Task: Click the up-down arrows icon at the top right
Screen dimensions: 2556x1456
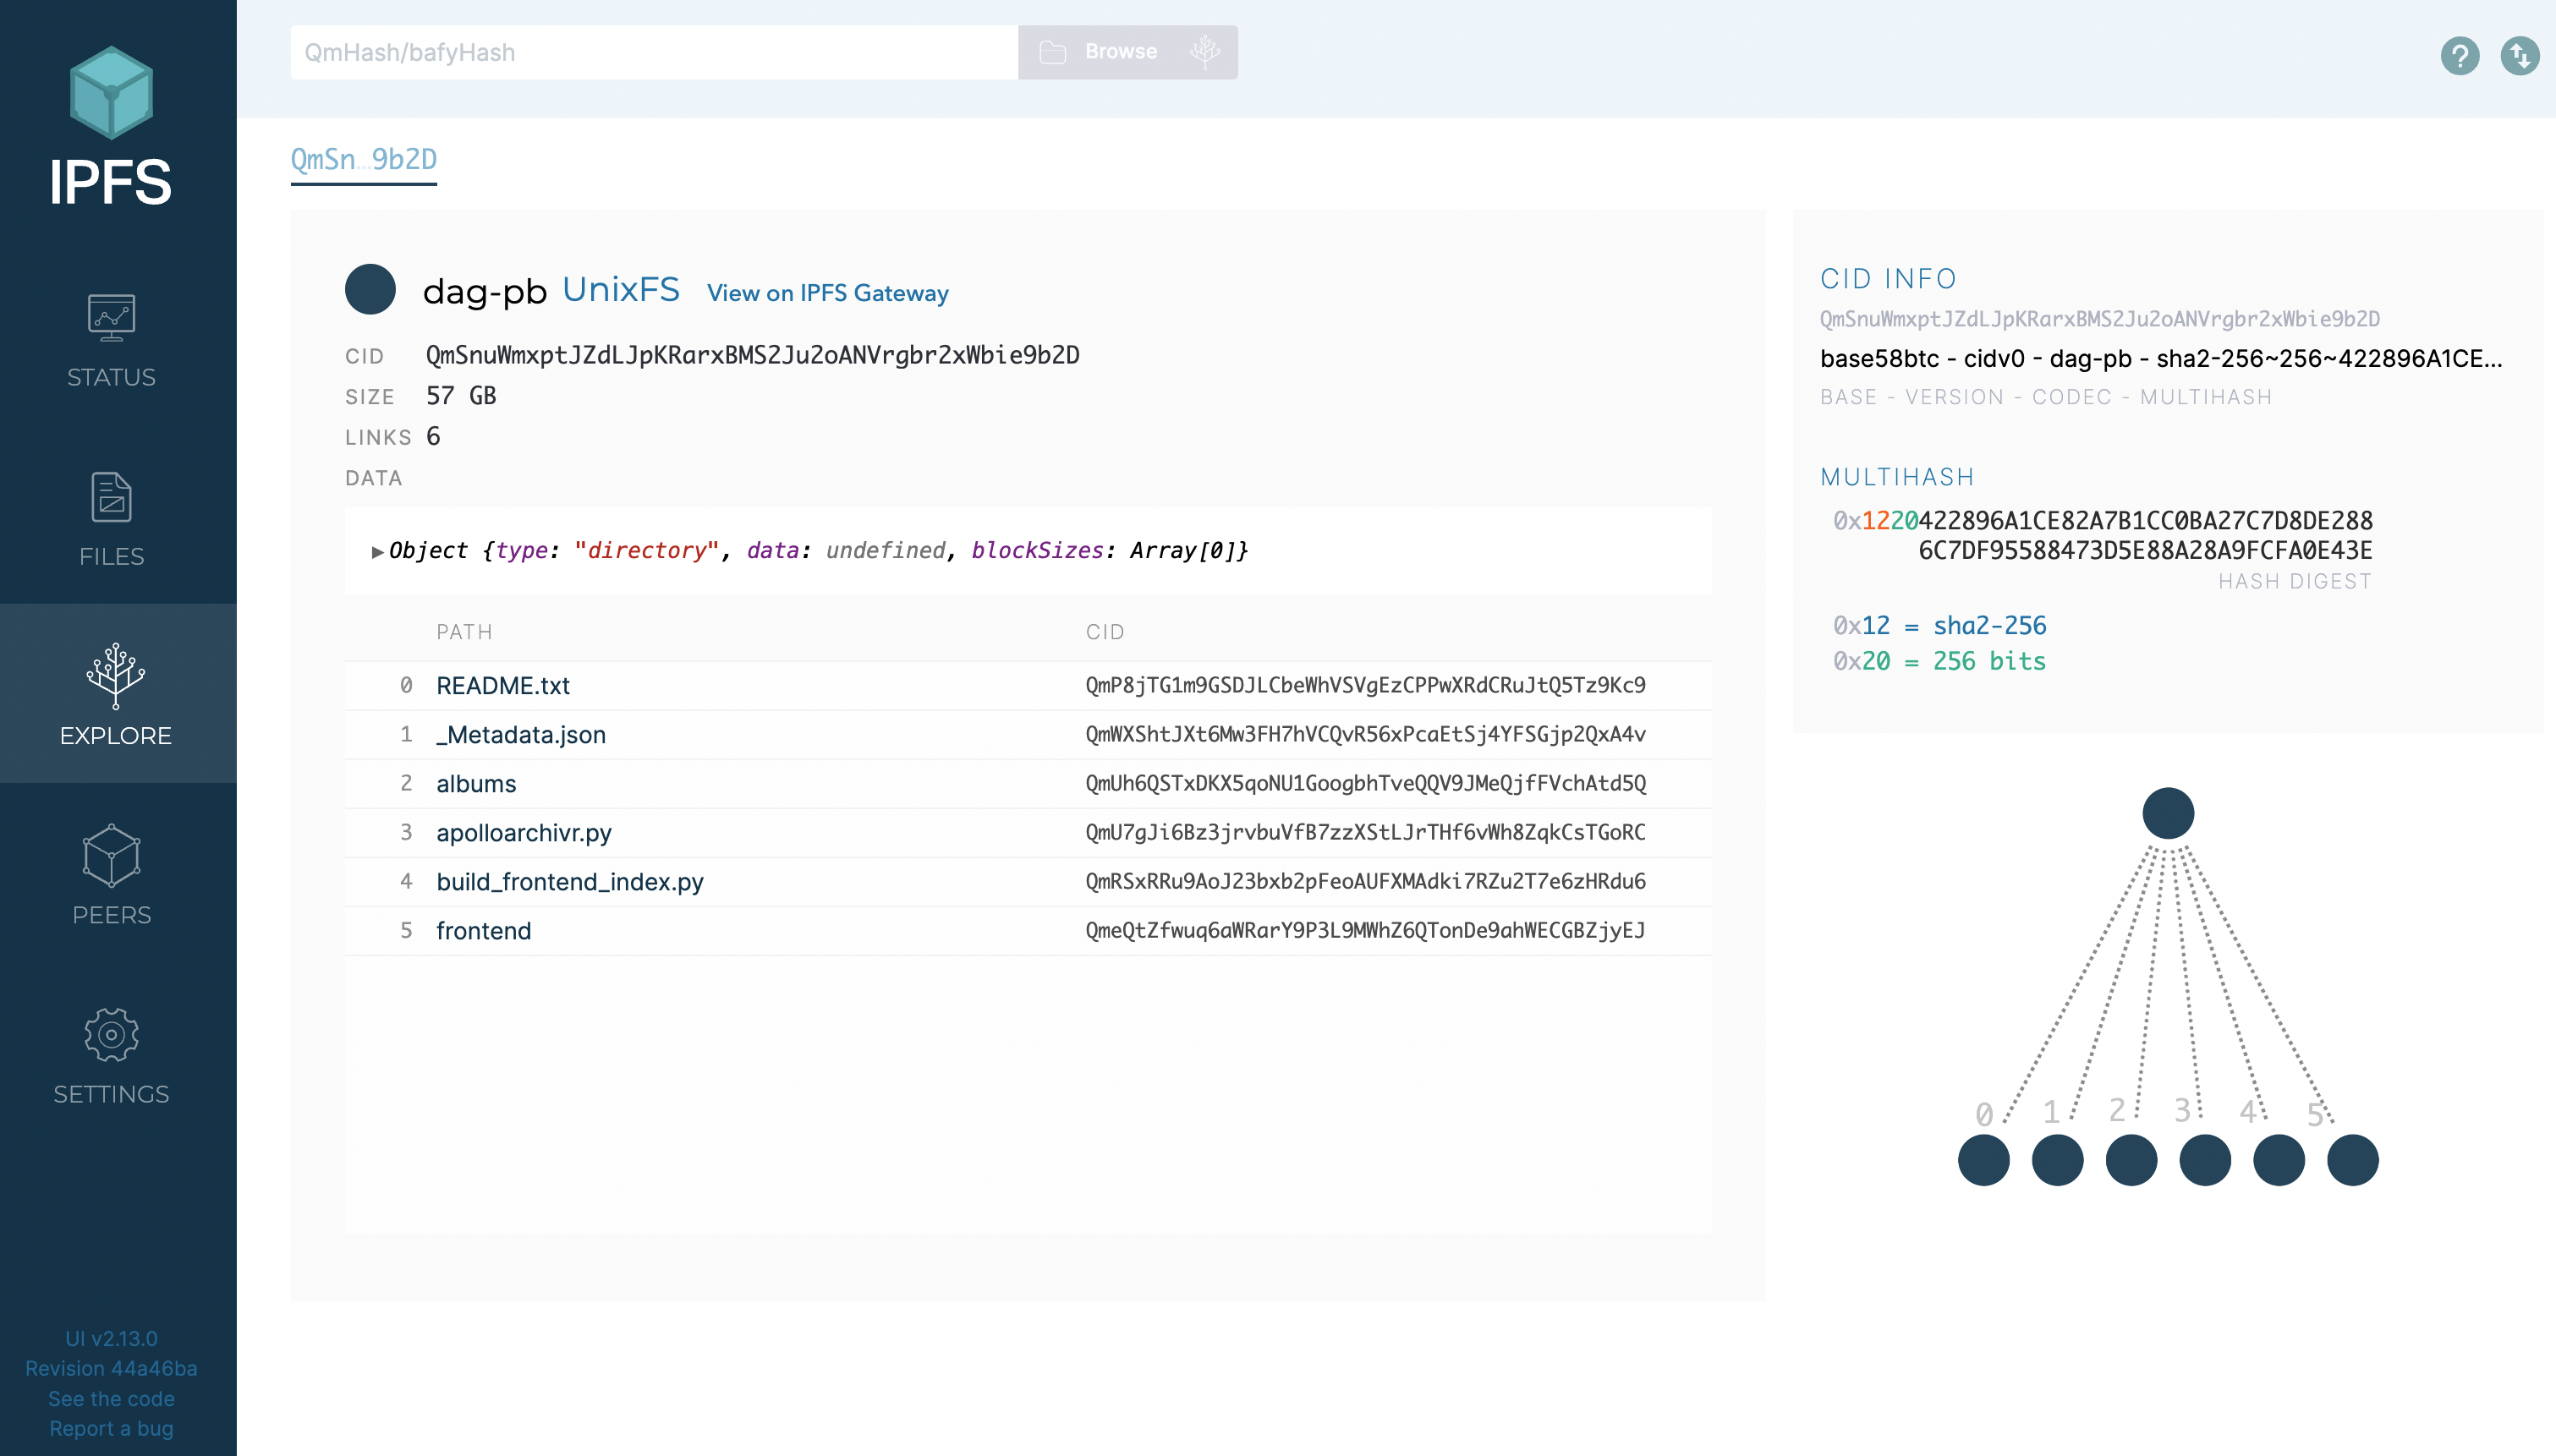Action: pos(2519,55)
